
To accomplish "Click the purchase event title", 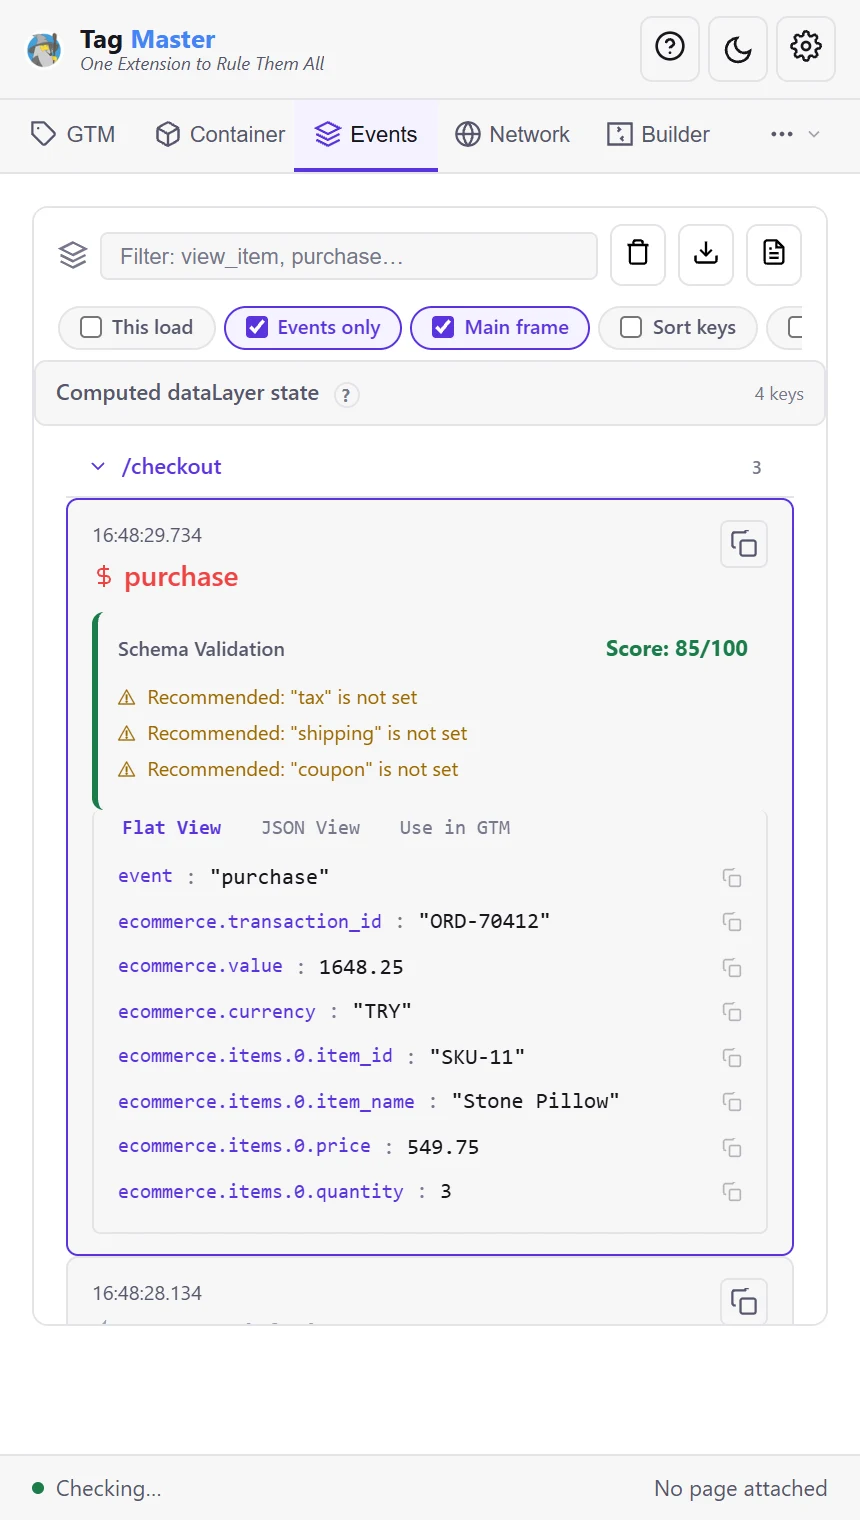I will [x=181, y=577].
